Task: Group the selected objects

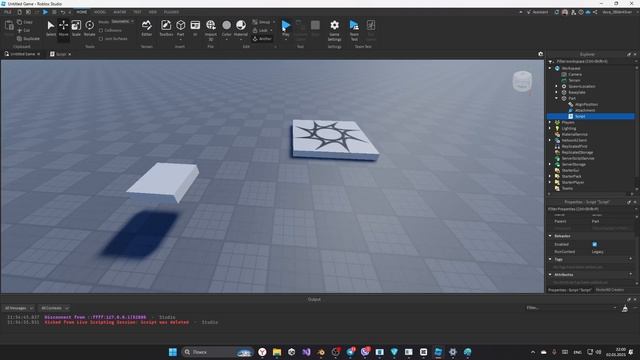Action: click(263, 22)
